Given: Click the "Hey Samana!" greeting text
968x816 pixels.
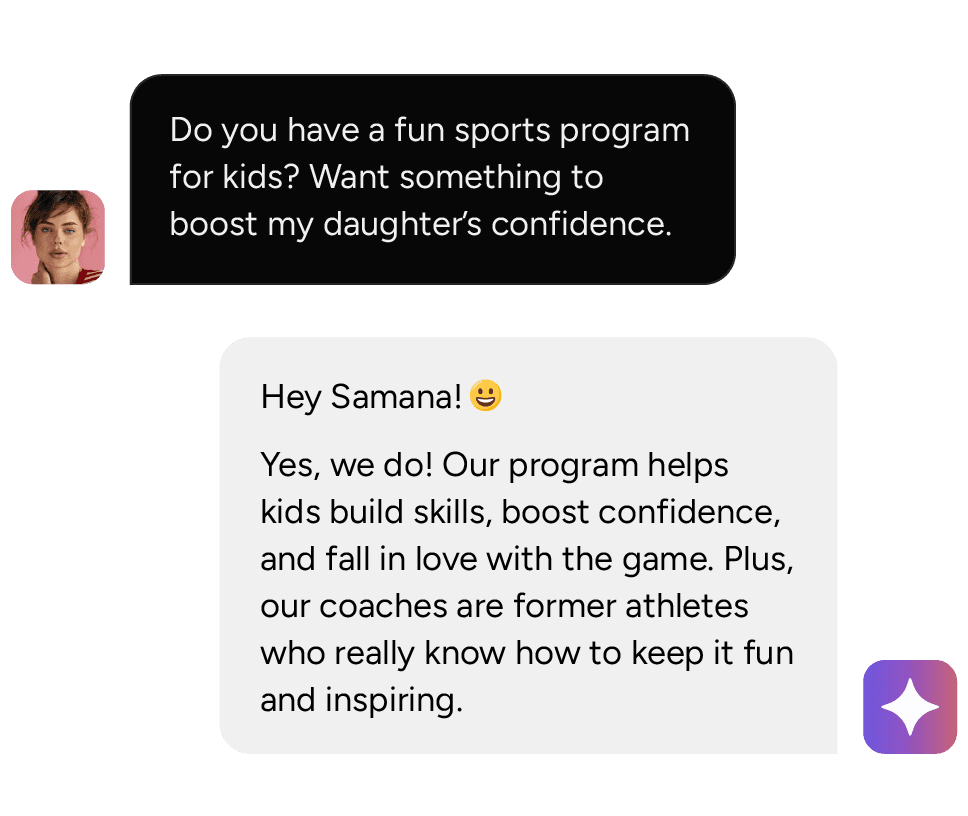Looking at the screenshot, I should coord(361,398).
